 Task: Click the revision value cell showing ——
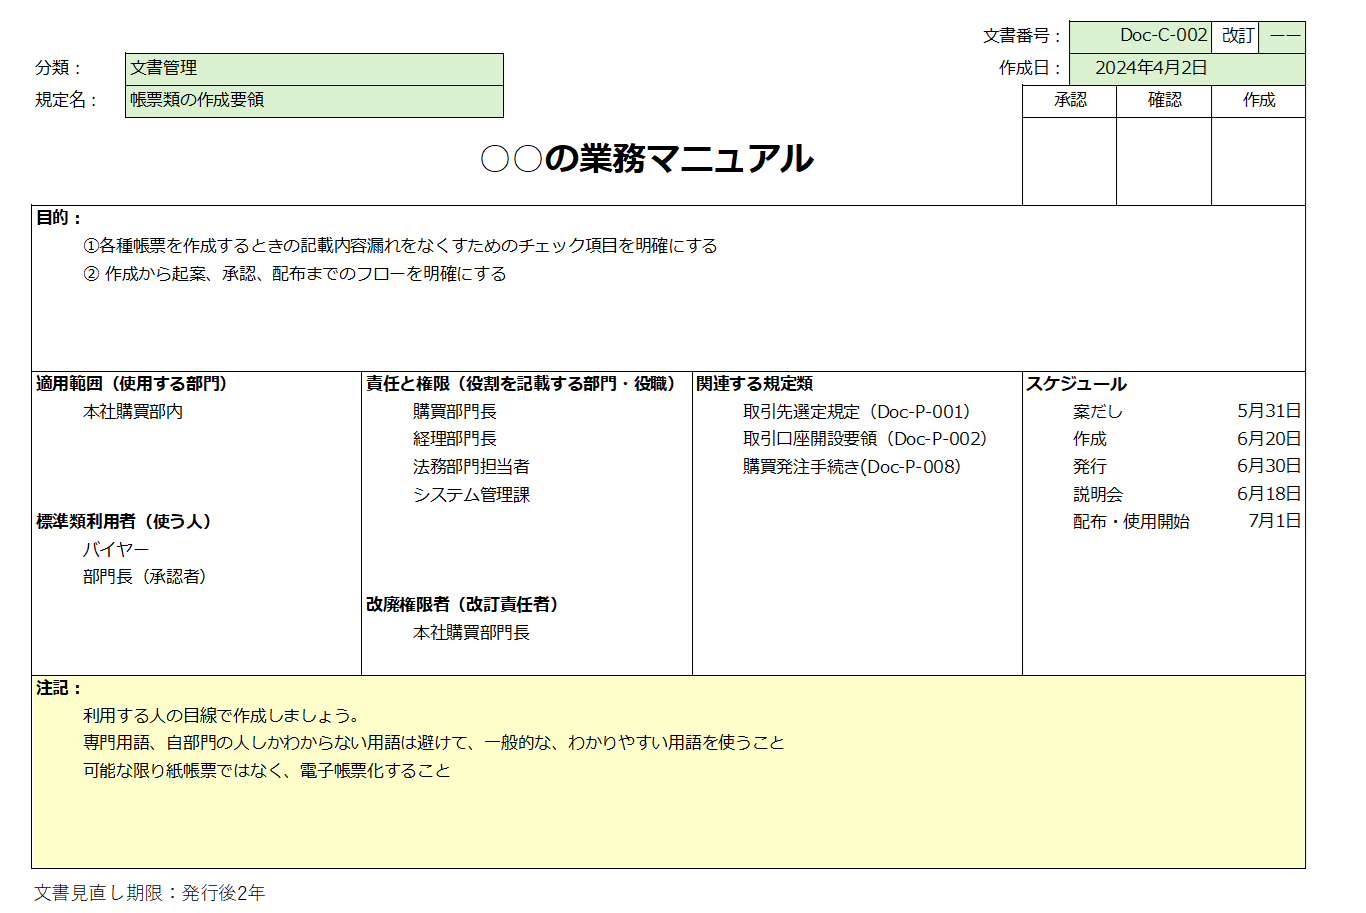click(x=1282, y=37)
